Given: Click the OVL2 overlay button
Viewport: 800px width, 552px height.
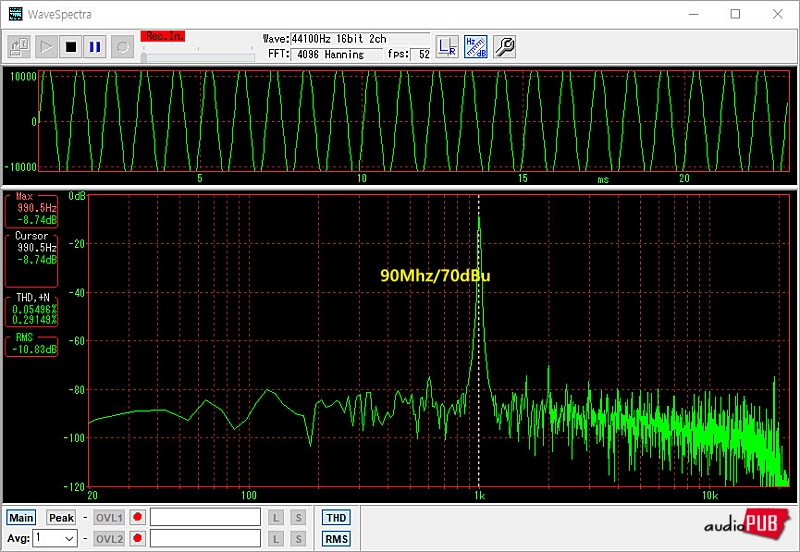Looking at the screenshot, I should click(109, 539).
